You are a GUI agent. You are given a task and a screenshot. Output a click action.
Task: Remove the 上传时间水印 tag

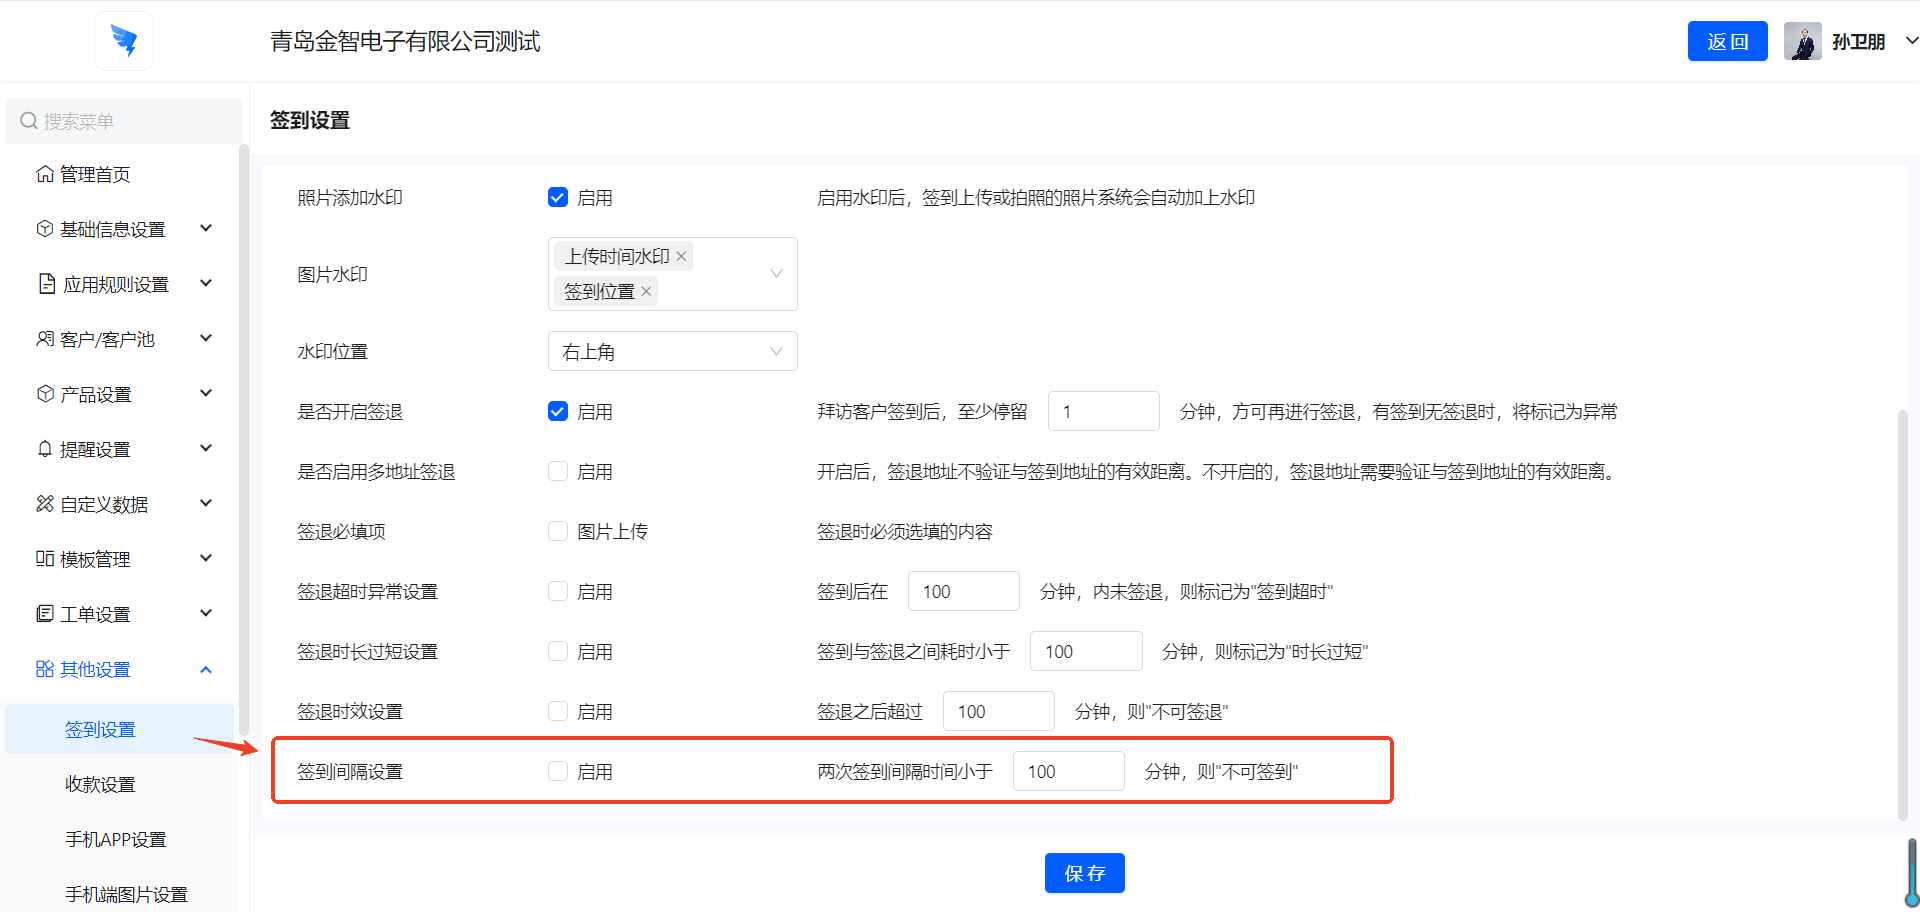pos(681,257)
